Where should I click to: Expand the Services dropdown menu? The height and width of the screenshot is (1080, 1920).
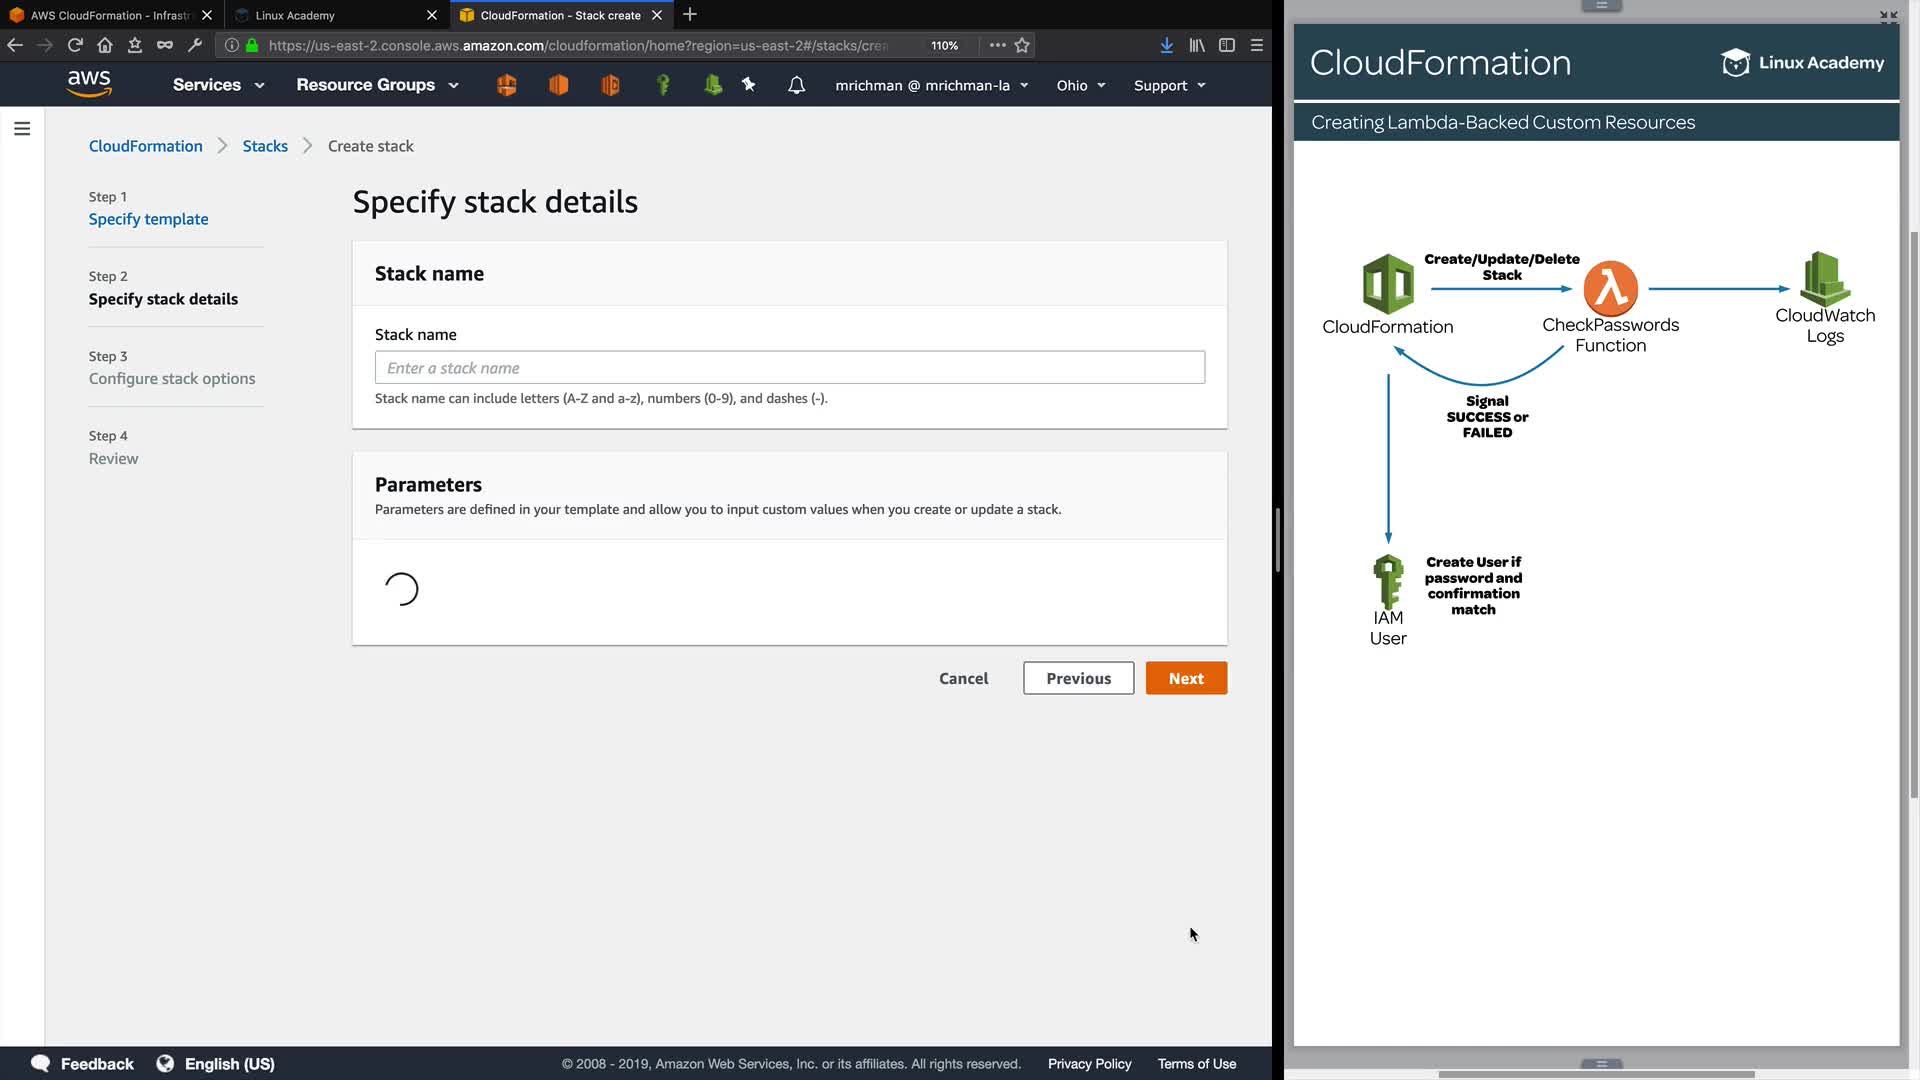(218, 85)
